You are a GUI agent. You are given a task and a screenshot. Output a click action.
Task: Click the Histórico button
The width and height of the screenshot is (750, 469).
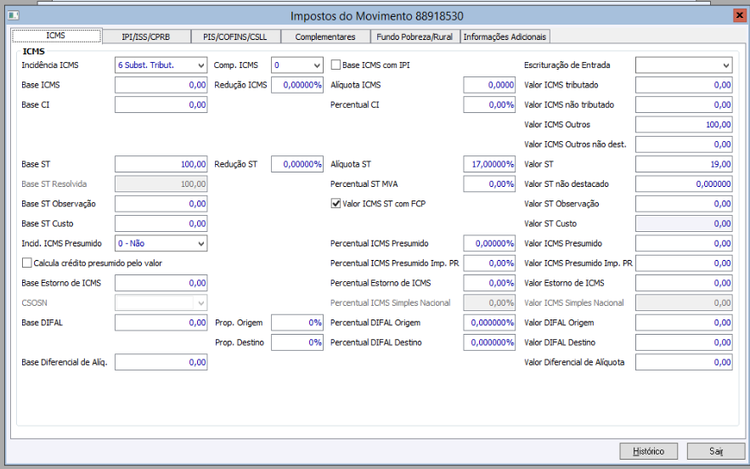tap(649, 451)
